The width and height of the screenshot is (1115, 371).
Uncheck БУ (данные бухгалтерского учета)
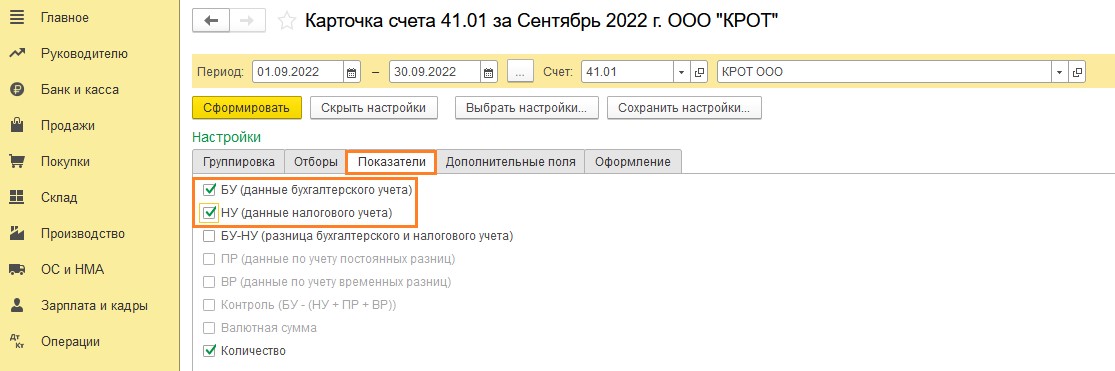click(209, 190)
